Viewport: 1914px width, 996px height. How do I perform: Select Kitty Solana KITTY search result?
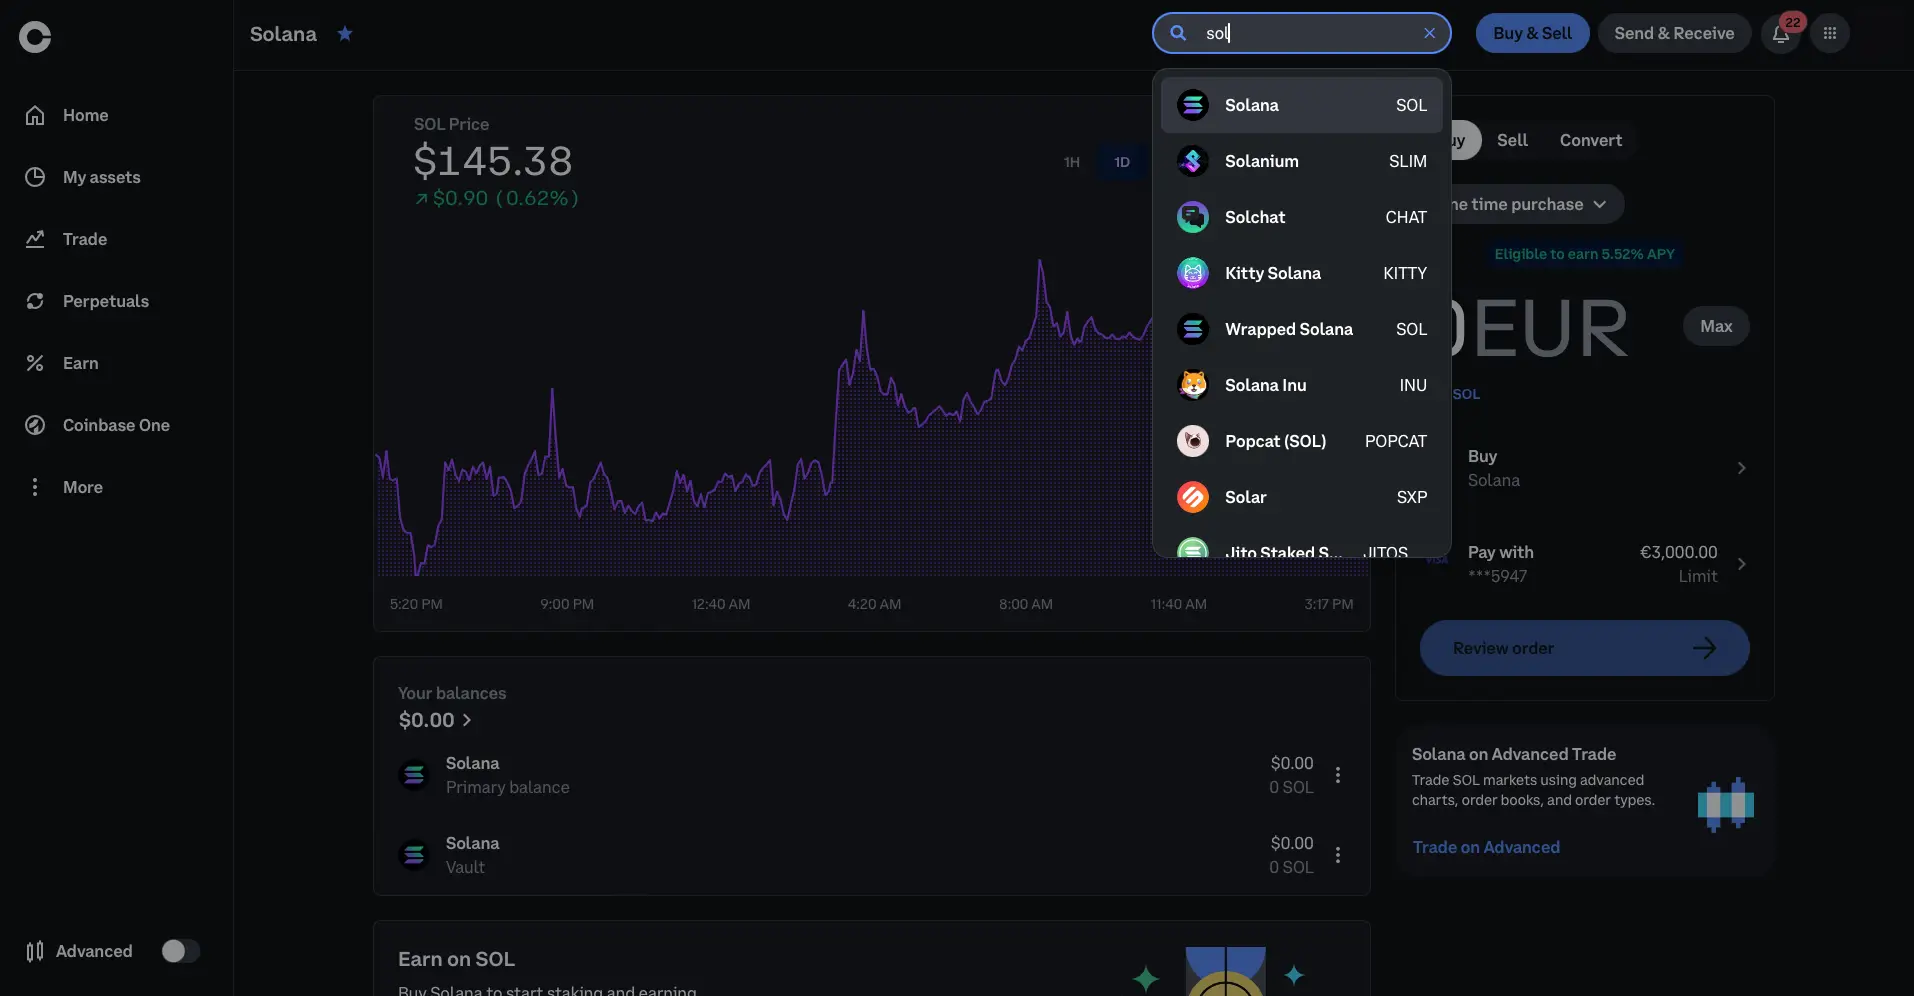coord(1302,273)
